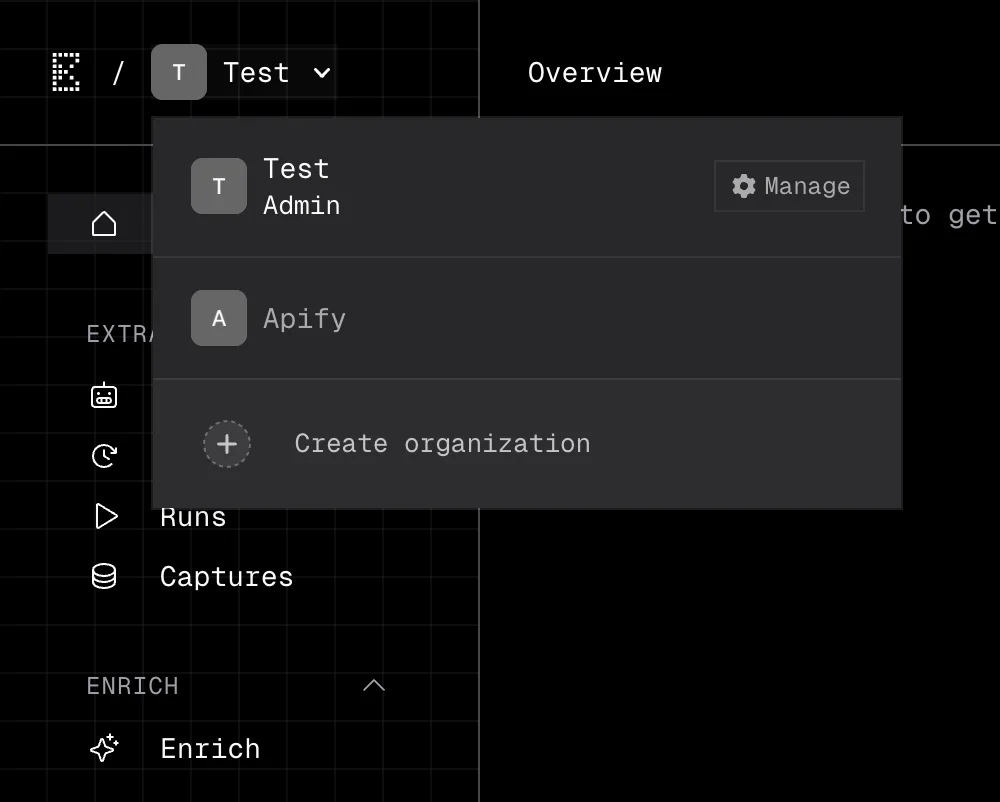
Task: Open the Runs page from the sidebar
Action: (192, 516)
